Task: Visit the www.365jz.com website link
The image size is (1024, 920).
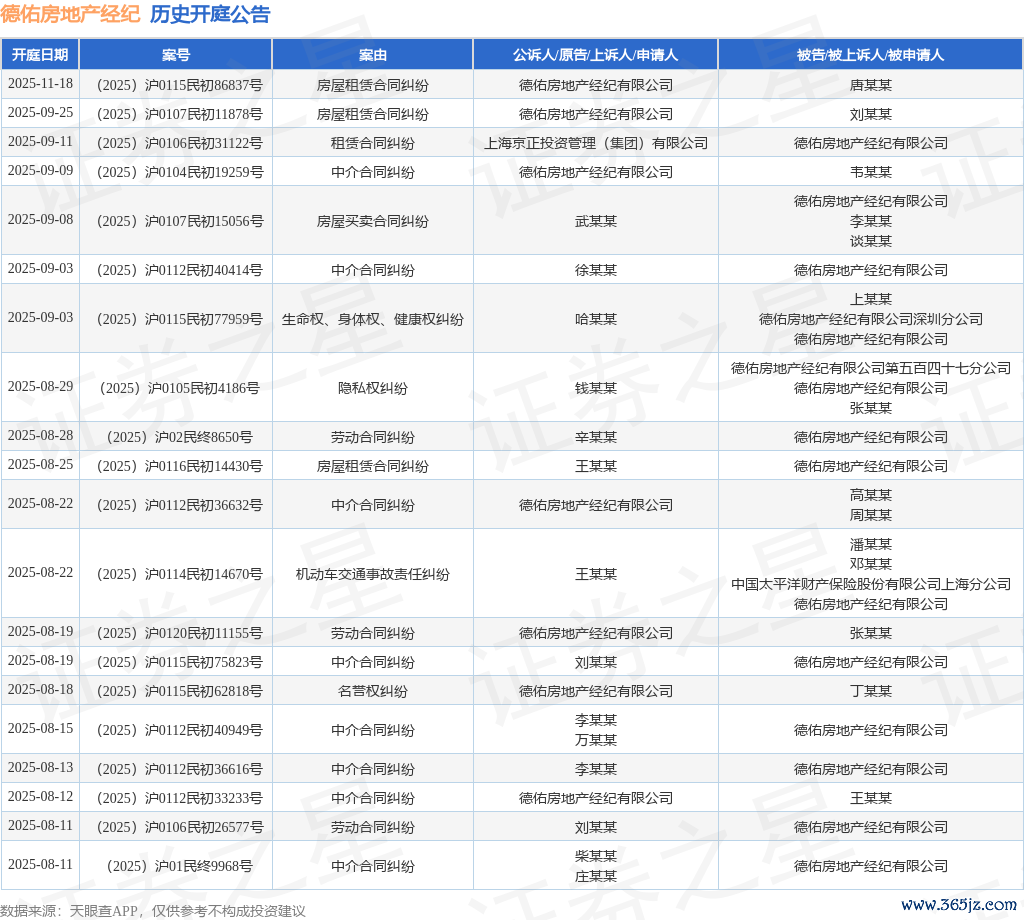Action: coord(958,904)
